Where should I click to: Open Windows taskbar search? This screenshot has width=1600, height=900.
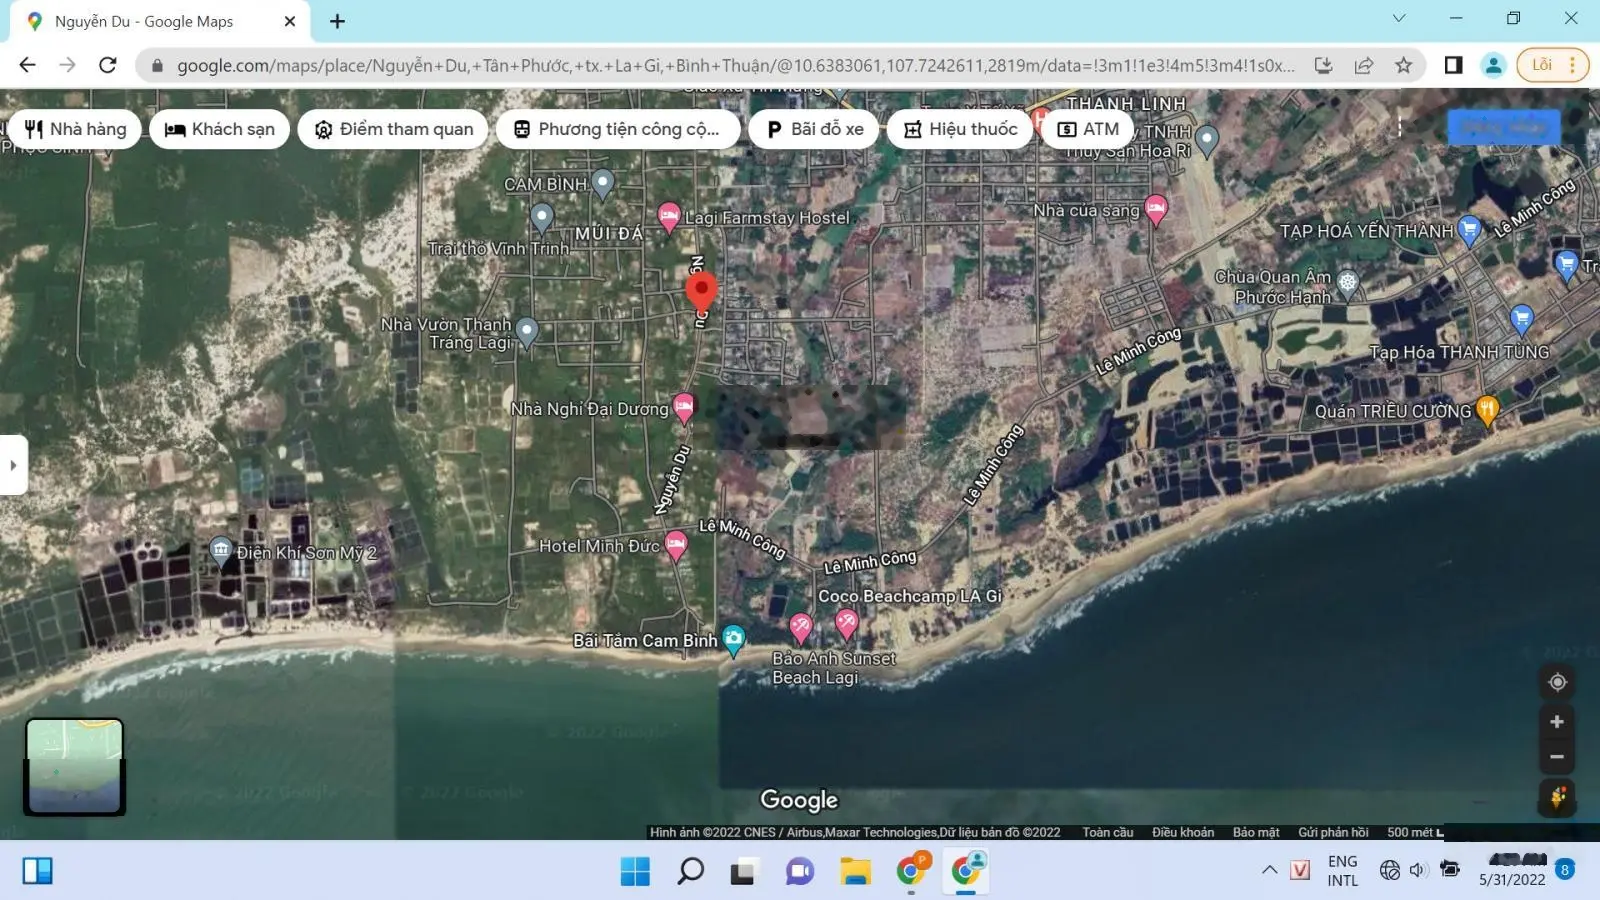pyautogui.click(x=690, y=871)
